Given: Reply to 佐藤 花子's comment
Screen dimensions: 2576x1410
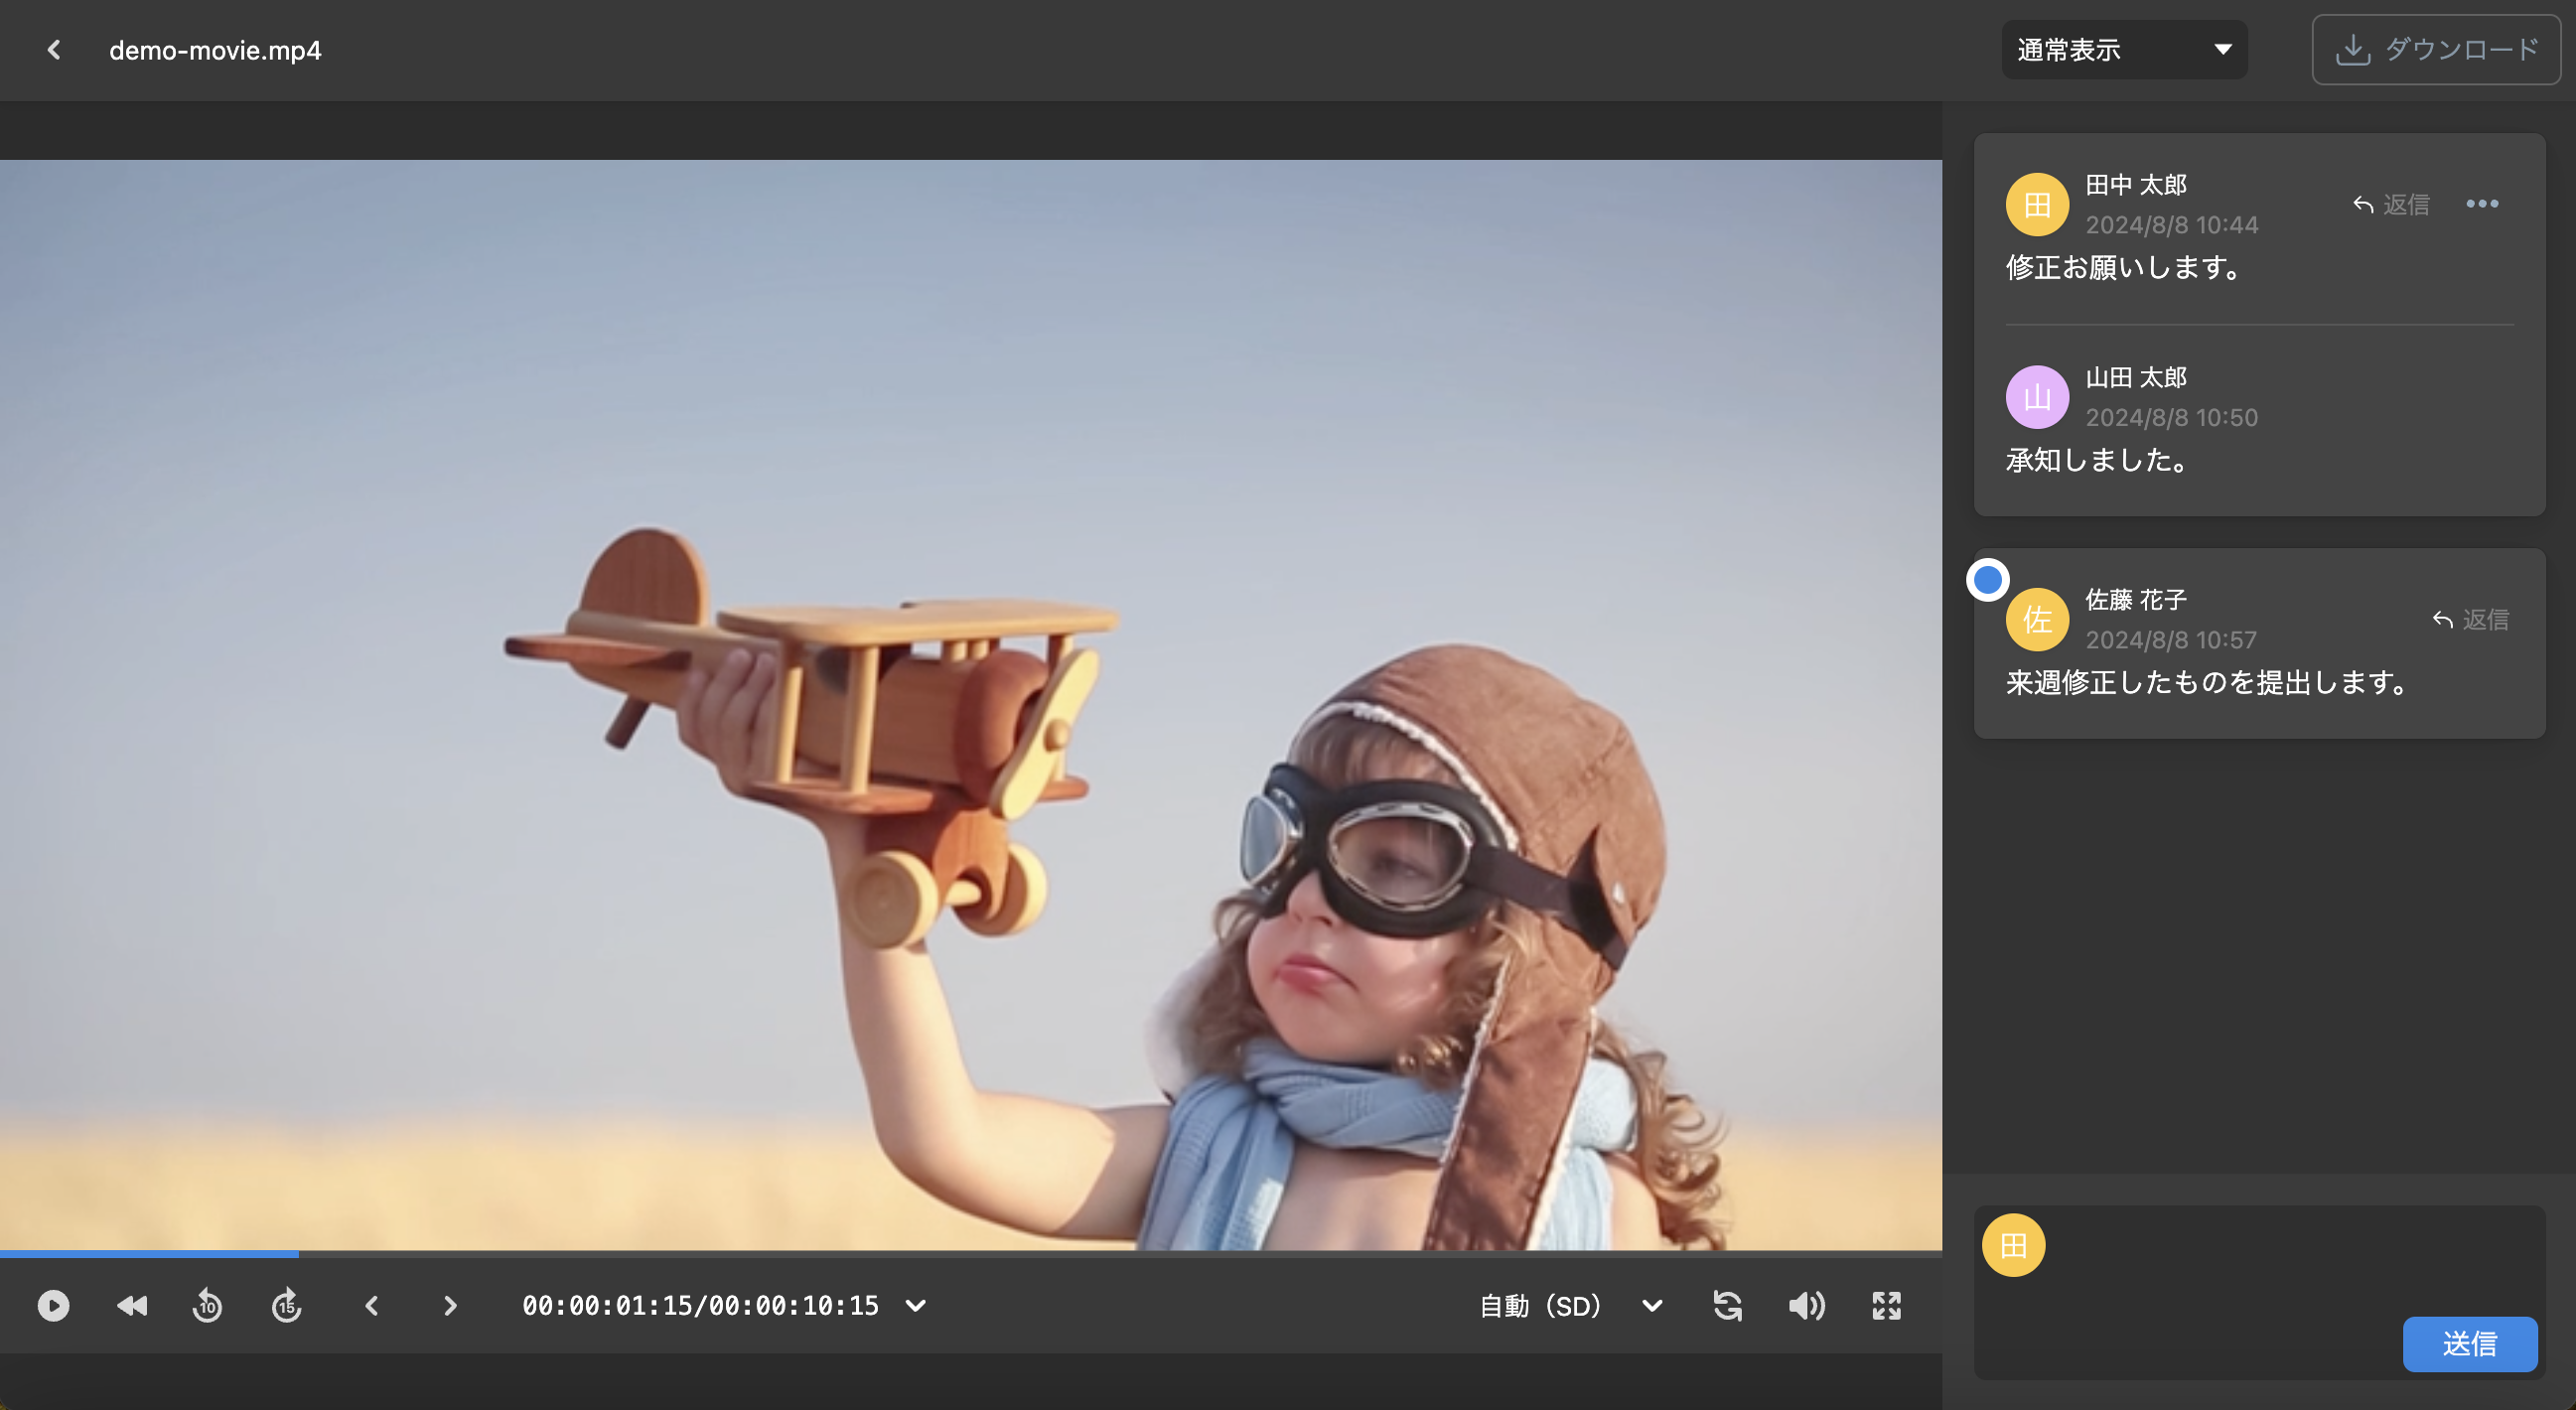Looking at the screenshot, I should pyautogui.click(x=2470, y=619).
